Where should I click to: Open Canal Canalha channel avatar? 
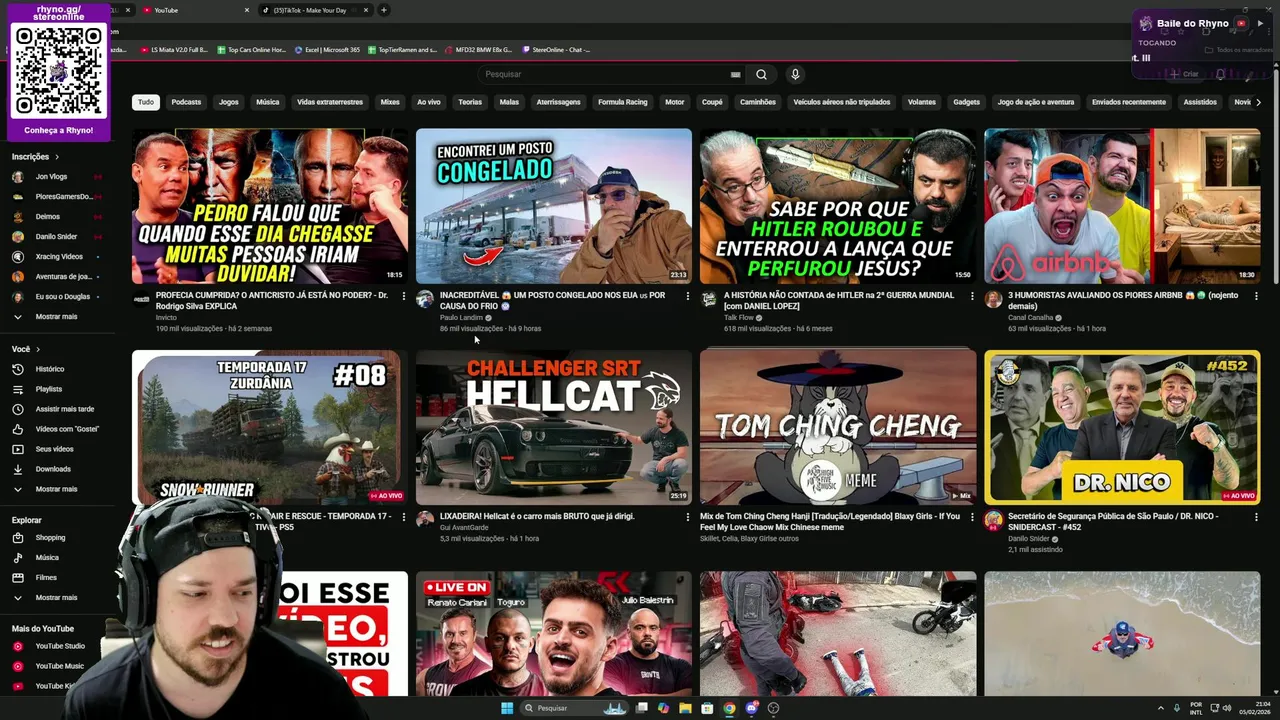pyautogui.click(x=993, y=299)
